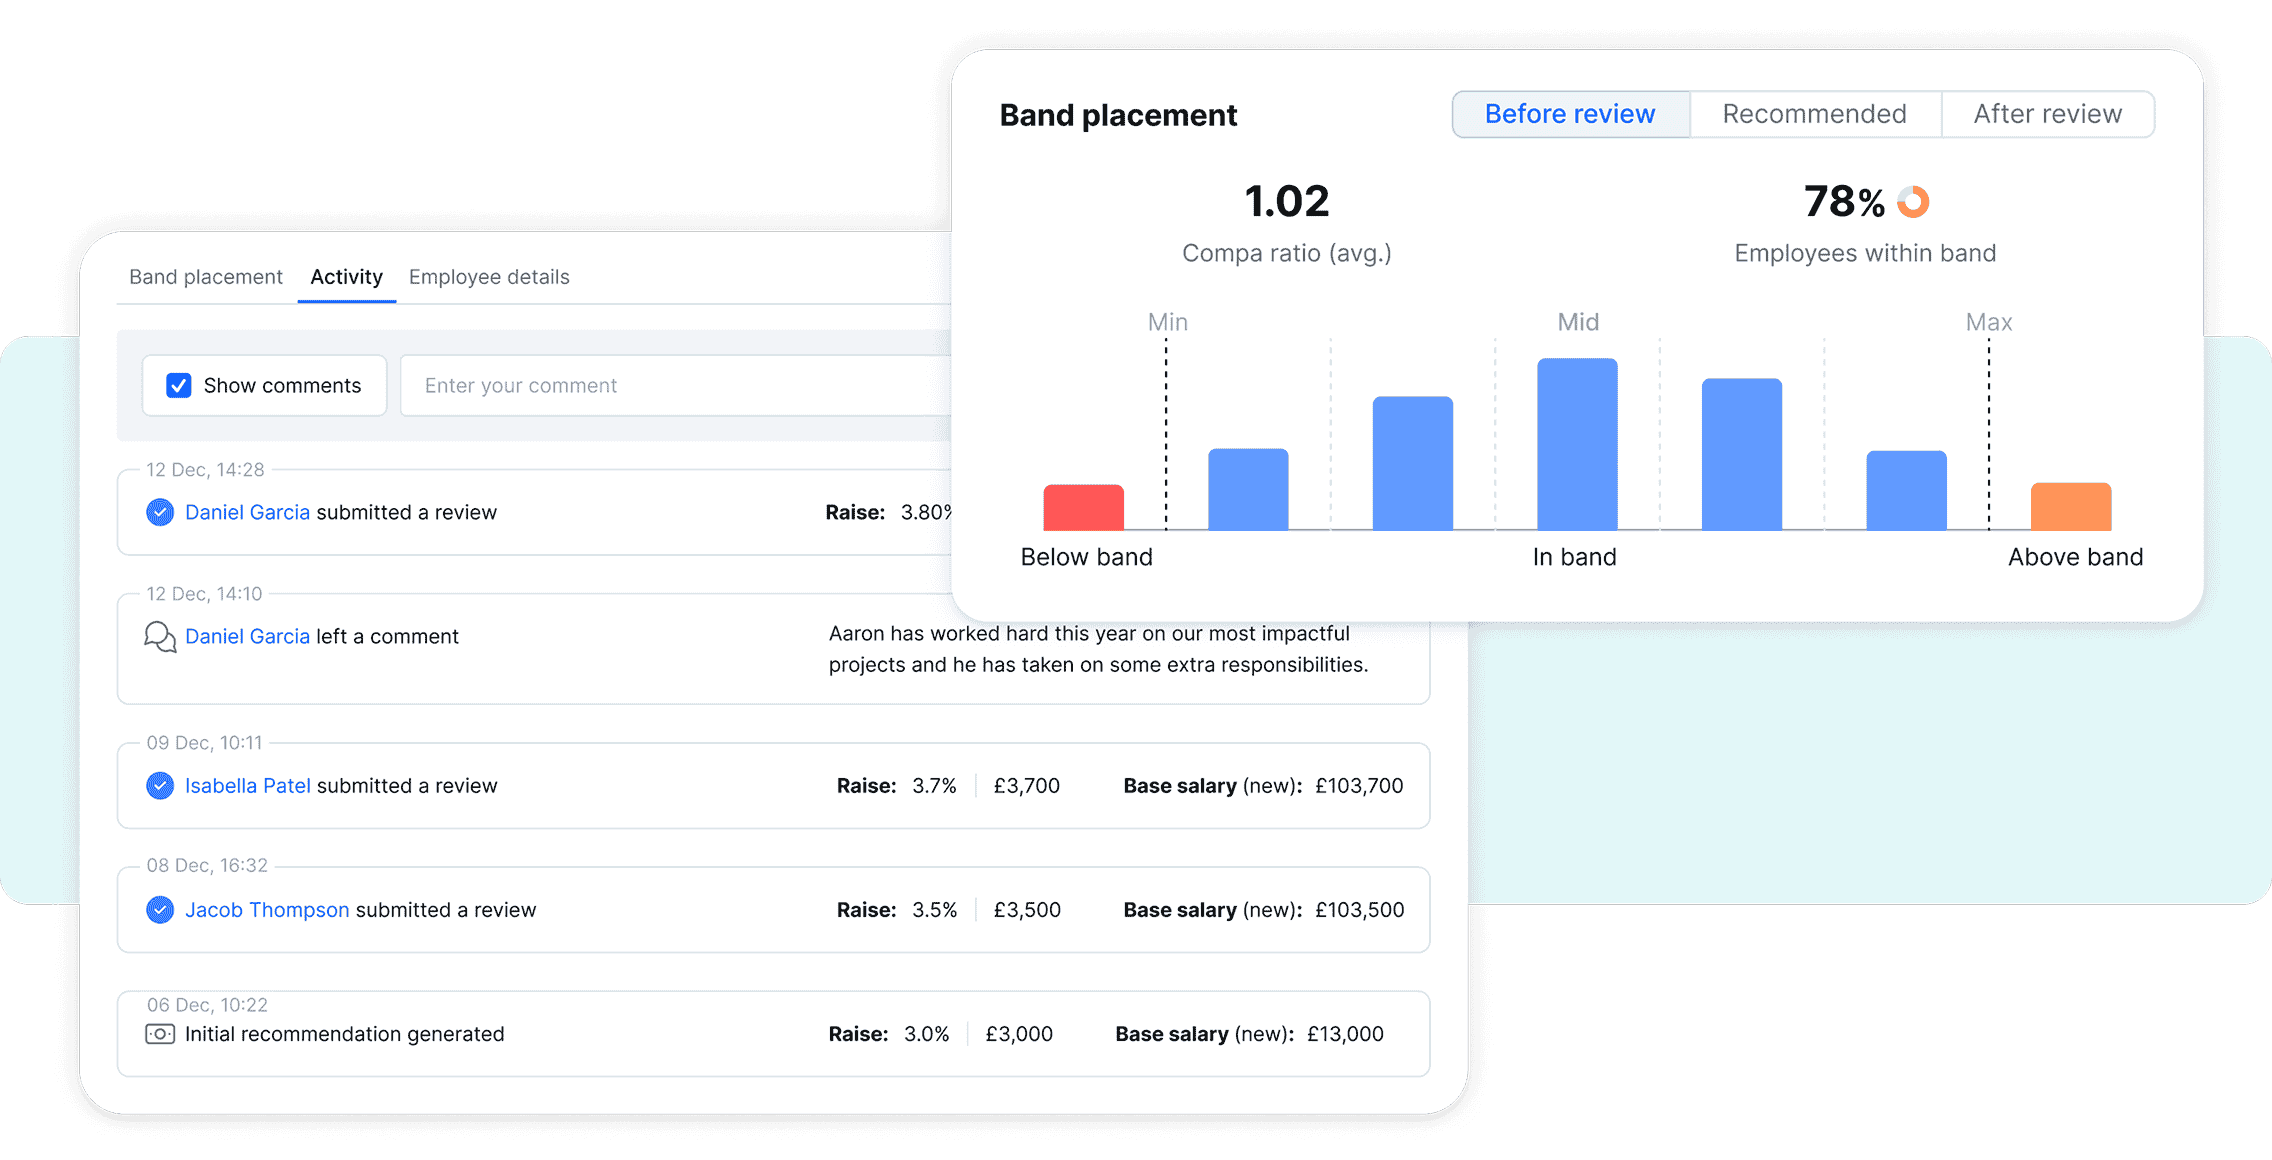
Task: Click the checkmark icon beside Isabella Patel
Action: coord(160,786)
